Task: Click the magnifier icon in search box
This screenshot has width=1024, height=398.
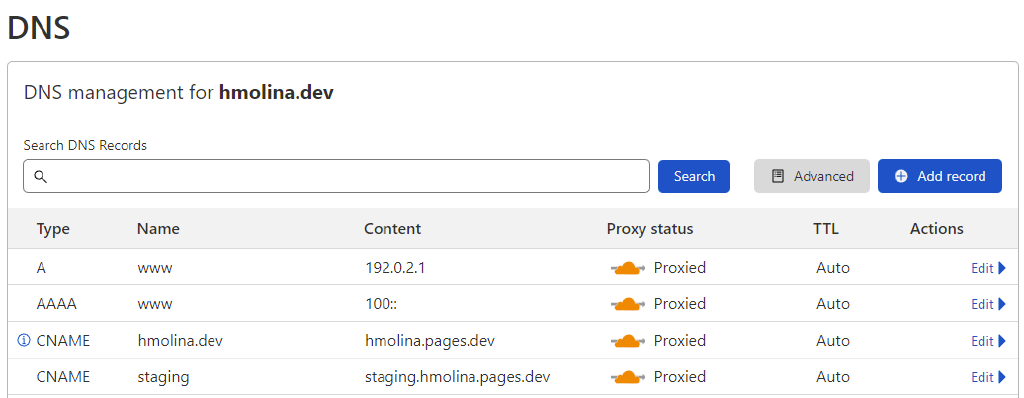Action: coord(40,176)
